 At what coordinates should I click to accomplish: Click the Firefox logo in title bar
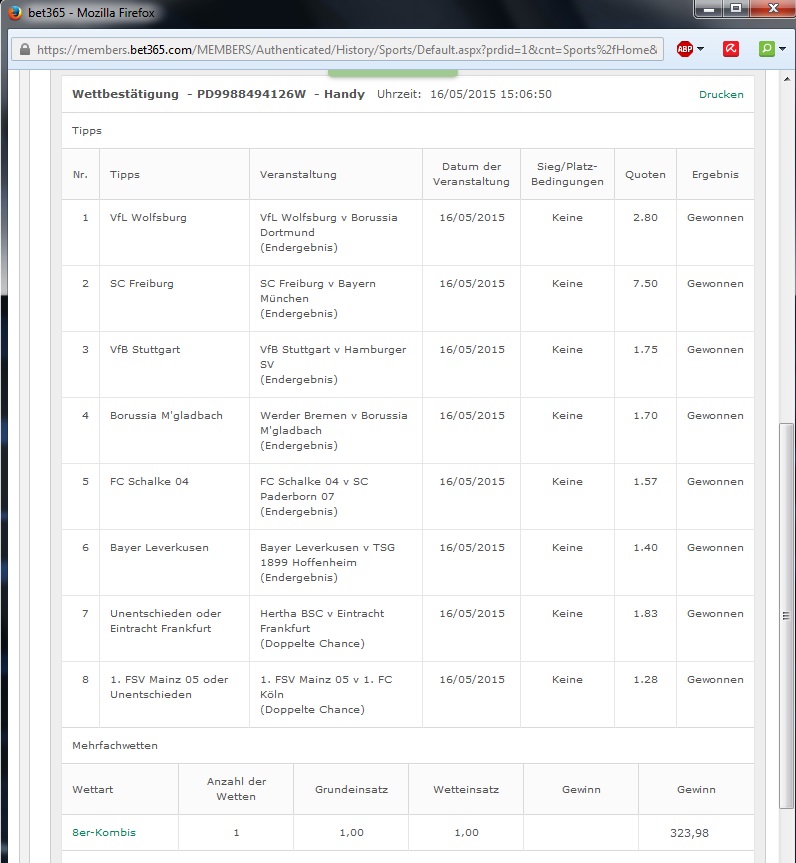click(15, 12)
